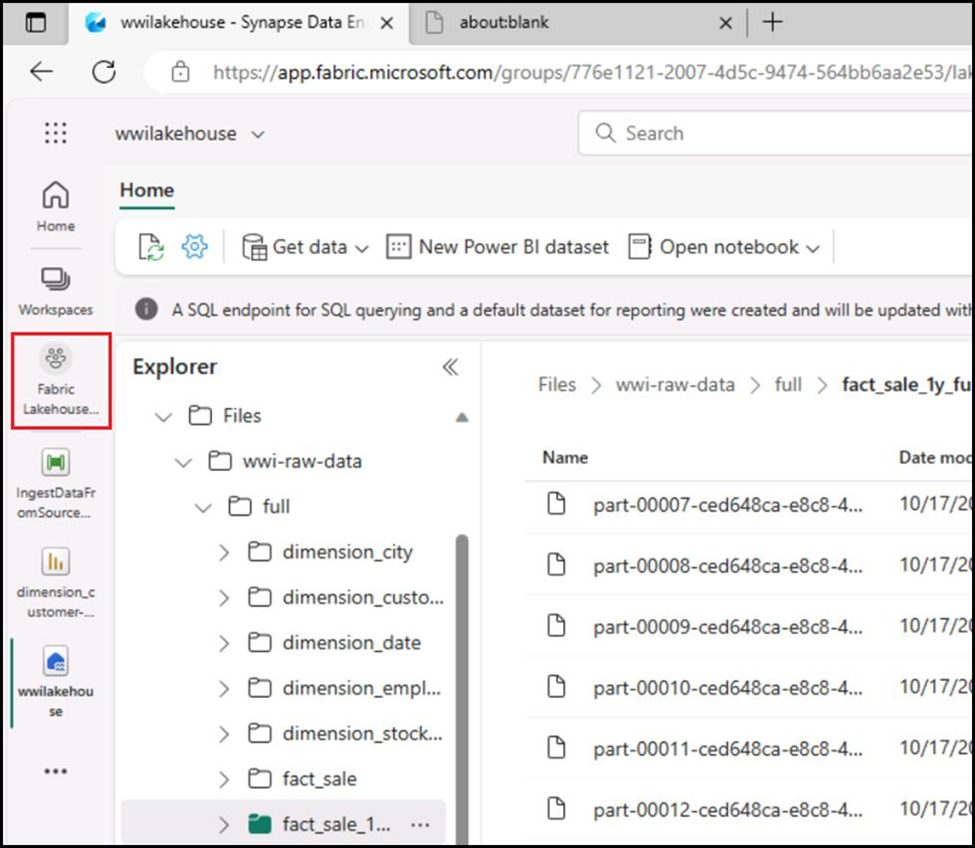Go to Home in left navigation rail
The image size is (975, 848).
55,207
